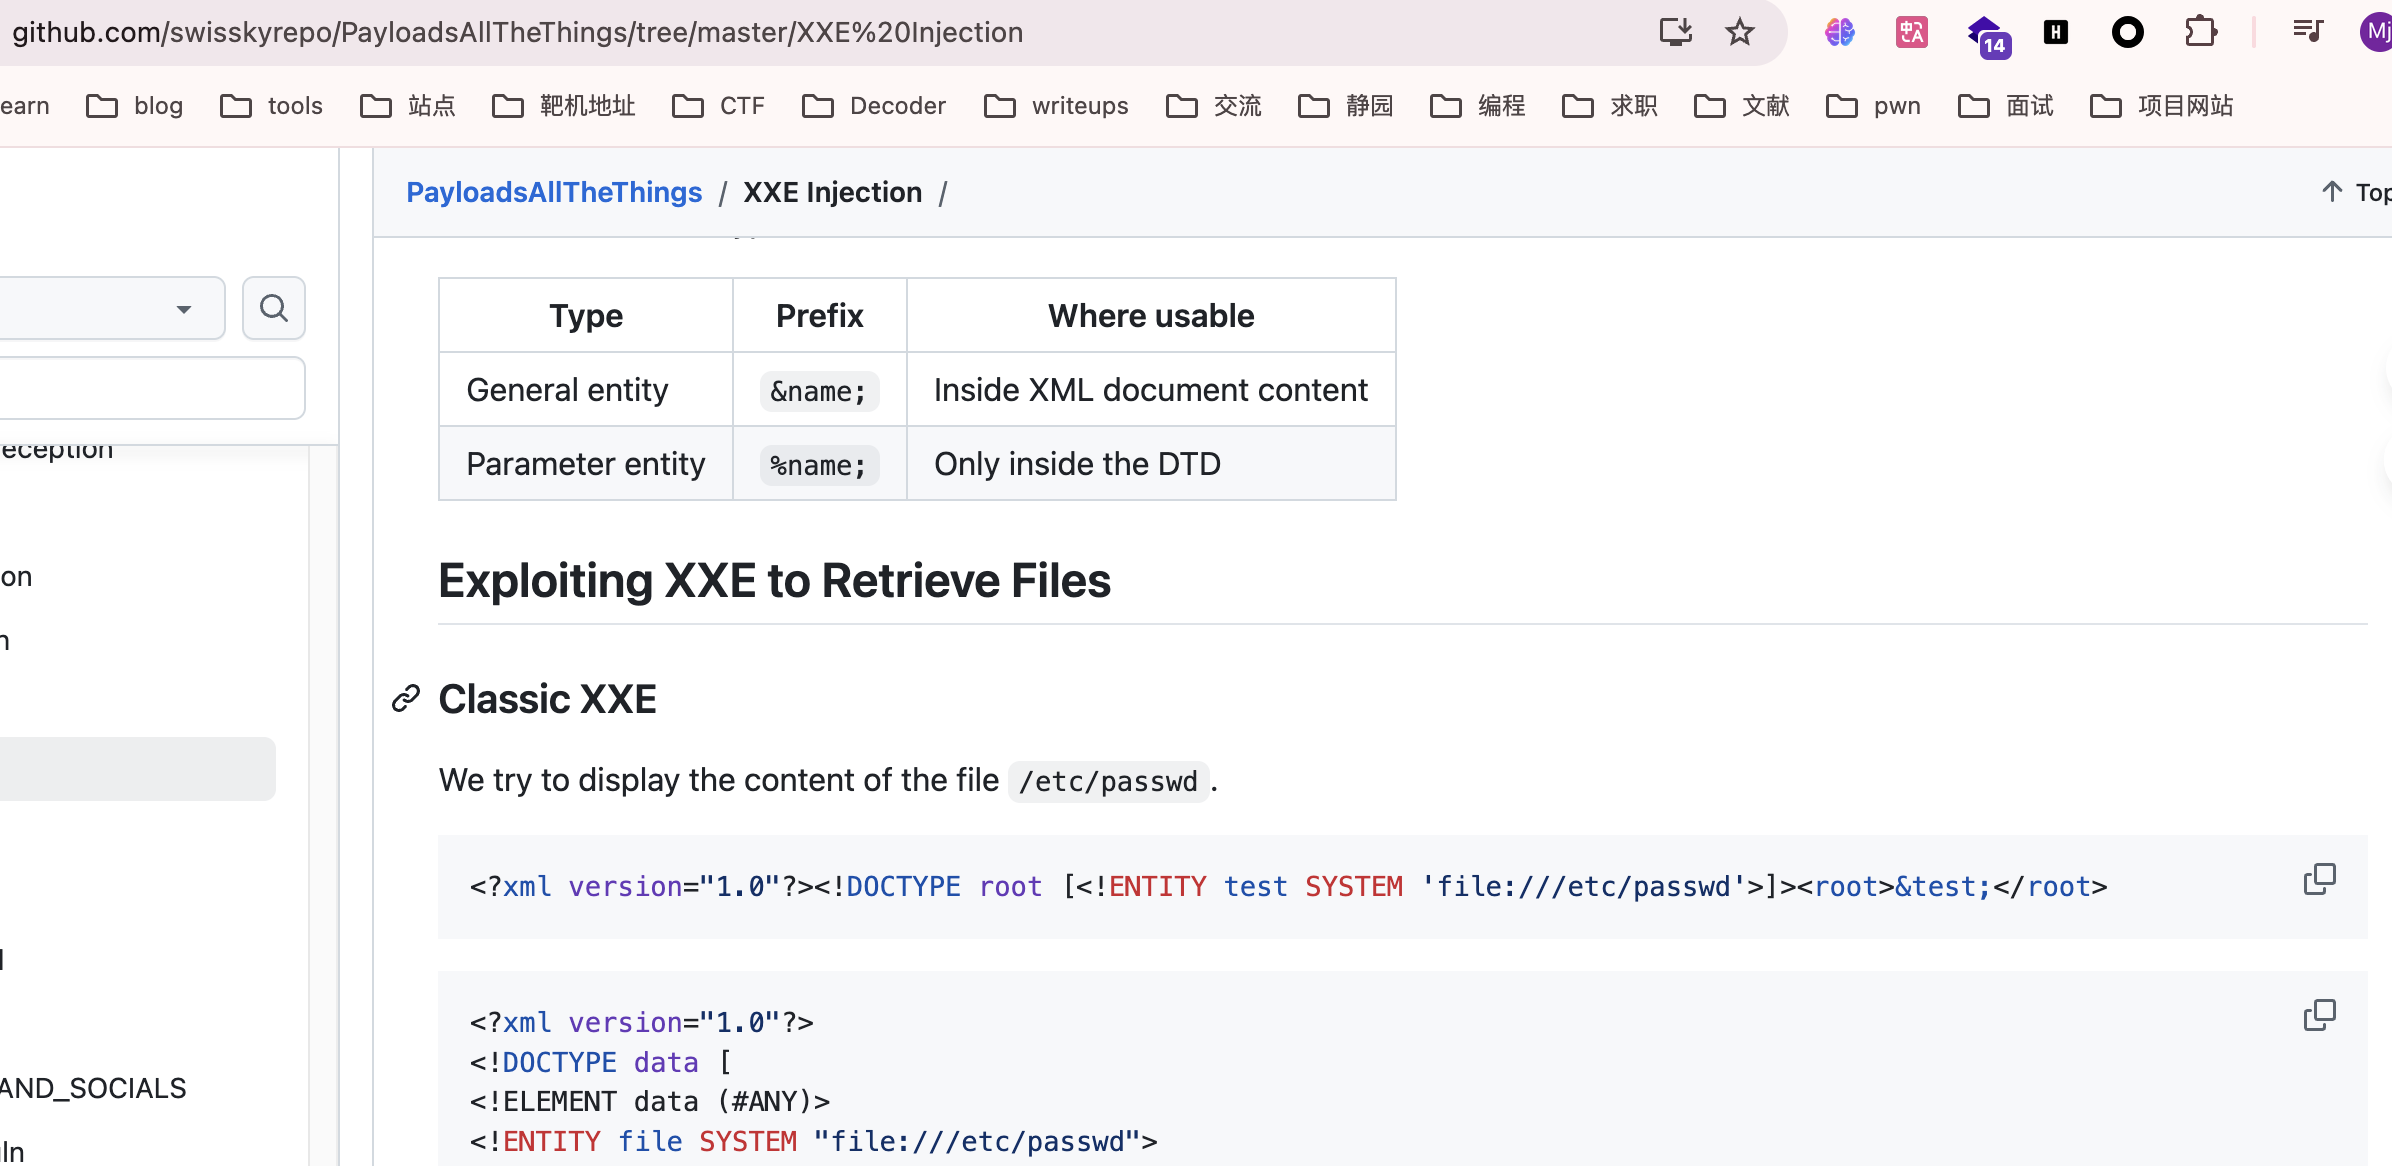The image size is (2392, 1166).
Task: Open the brain extension icon
Action: [1839, 32]
